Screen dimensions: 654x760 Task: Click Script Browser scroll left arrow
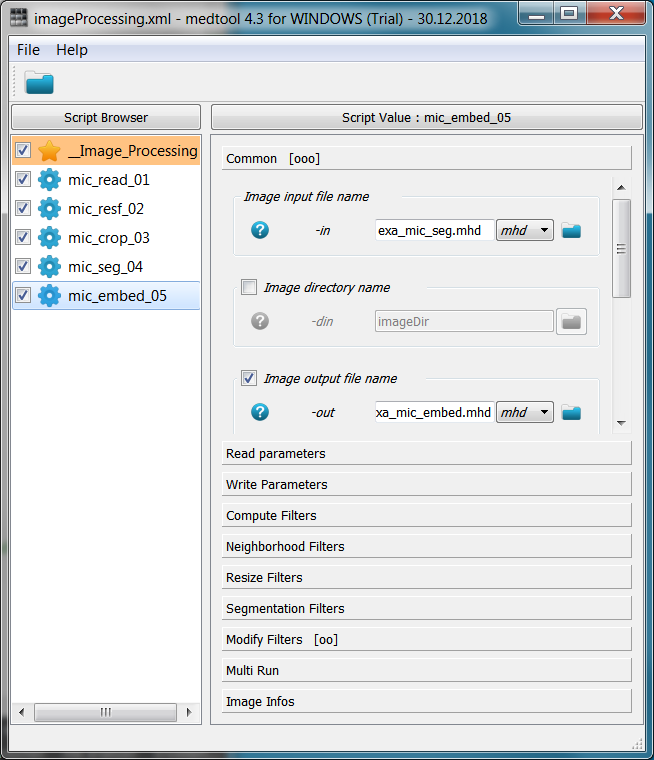pyautogui.click(x=21, y=712)
